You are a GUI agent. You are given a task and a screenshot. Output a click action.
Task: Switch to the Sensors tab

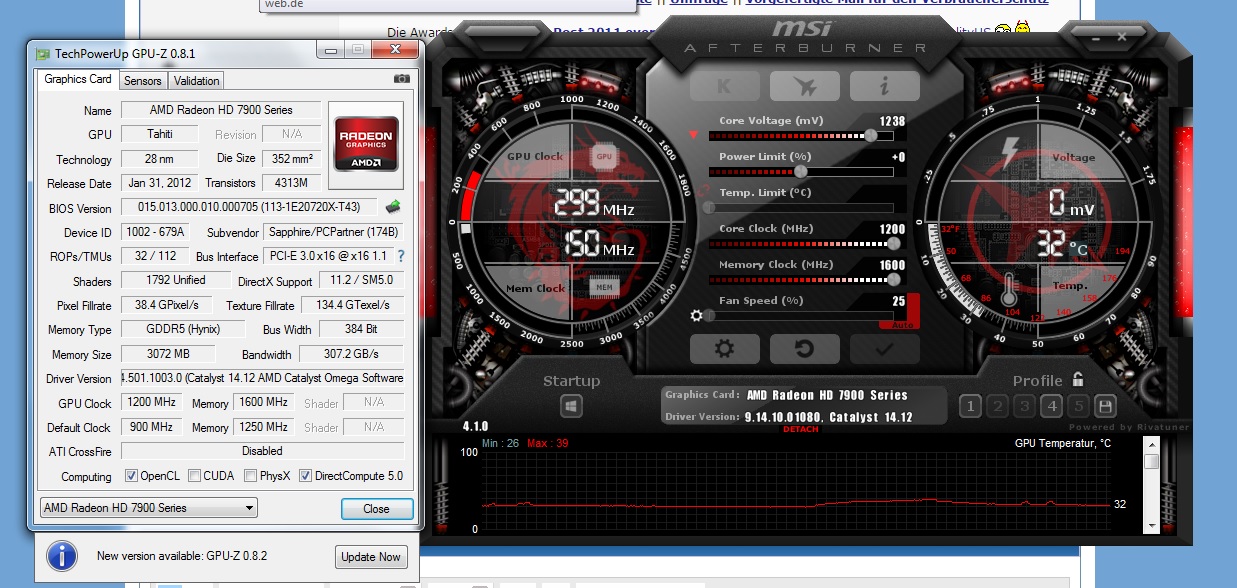[x=143, y=81]
